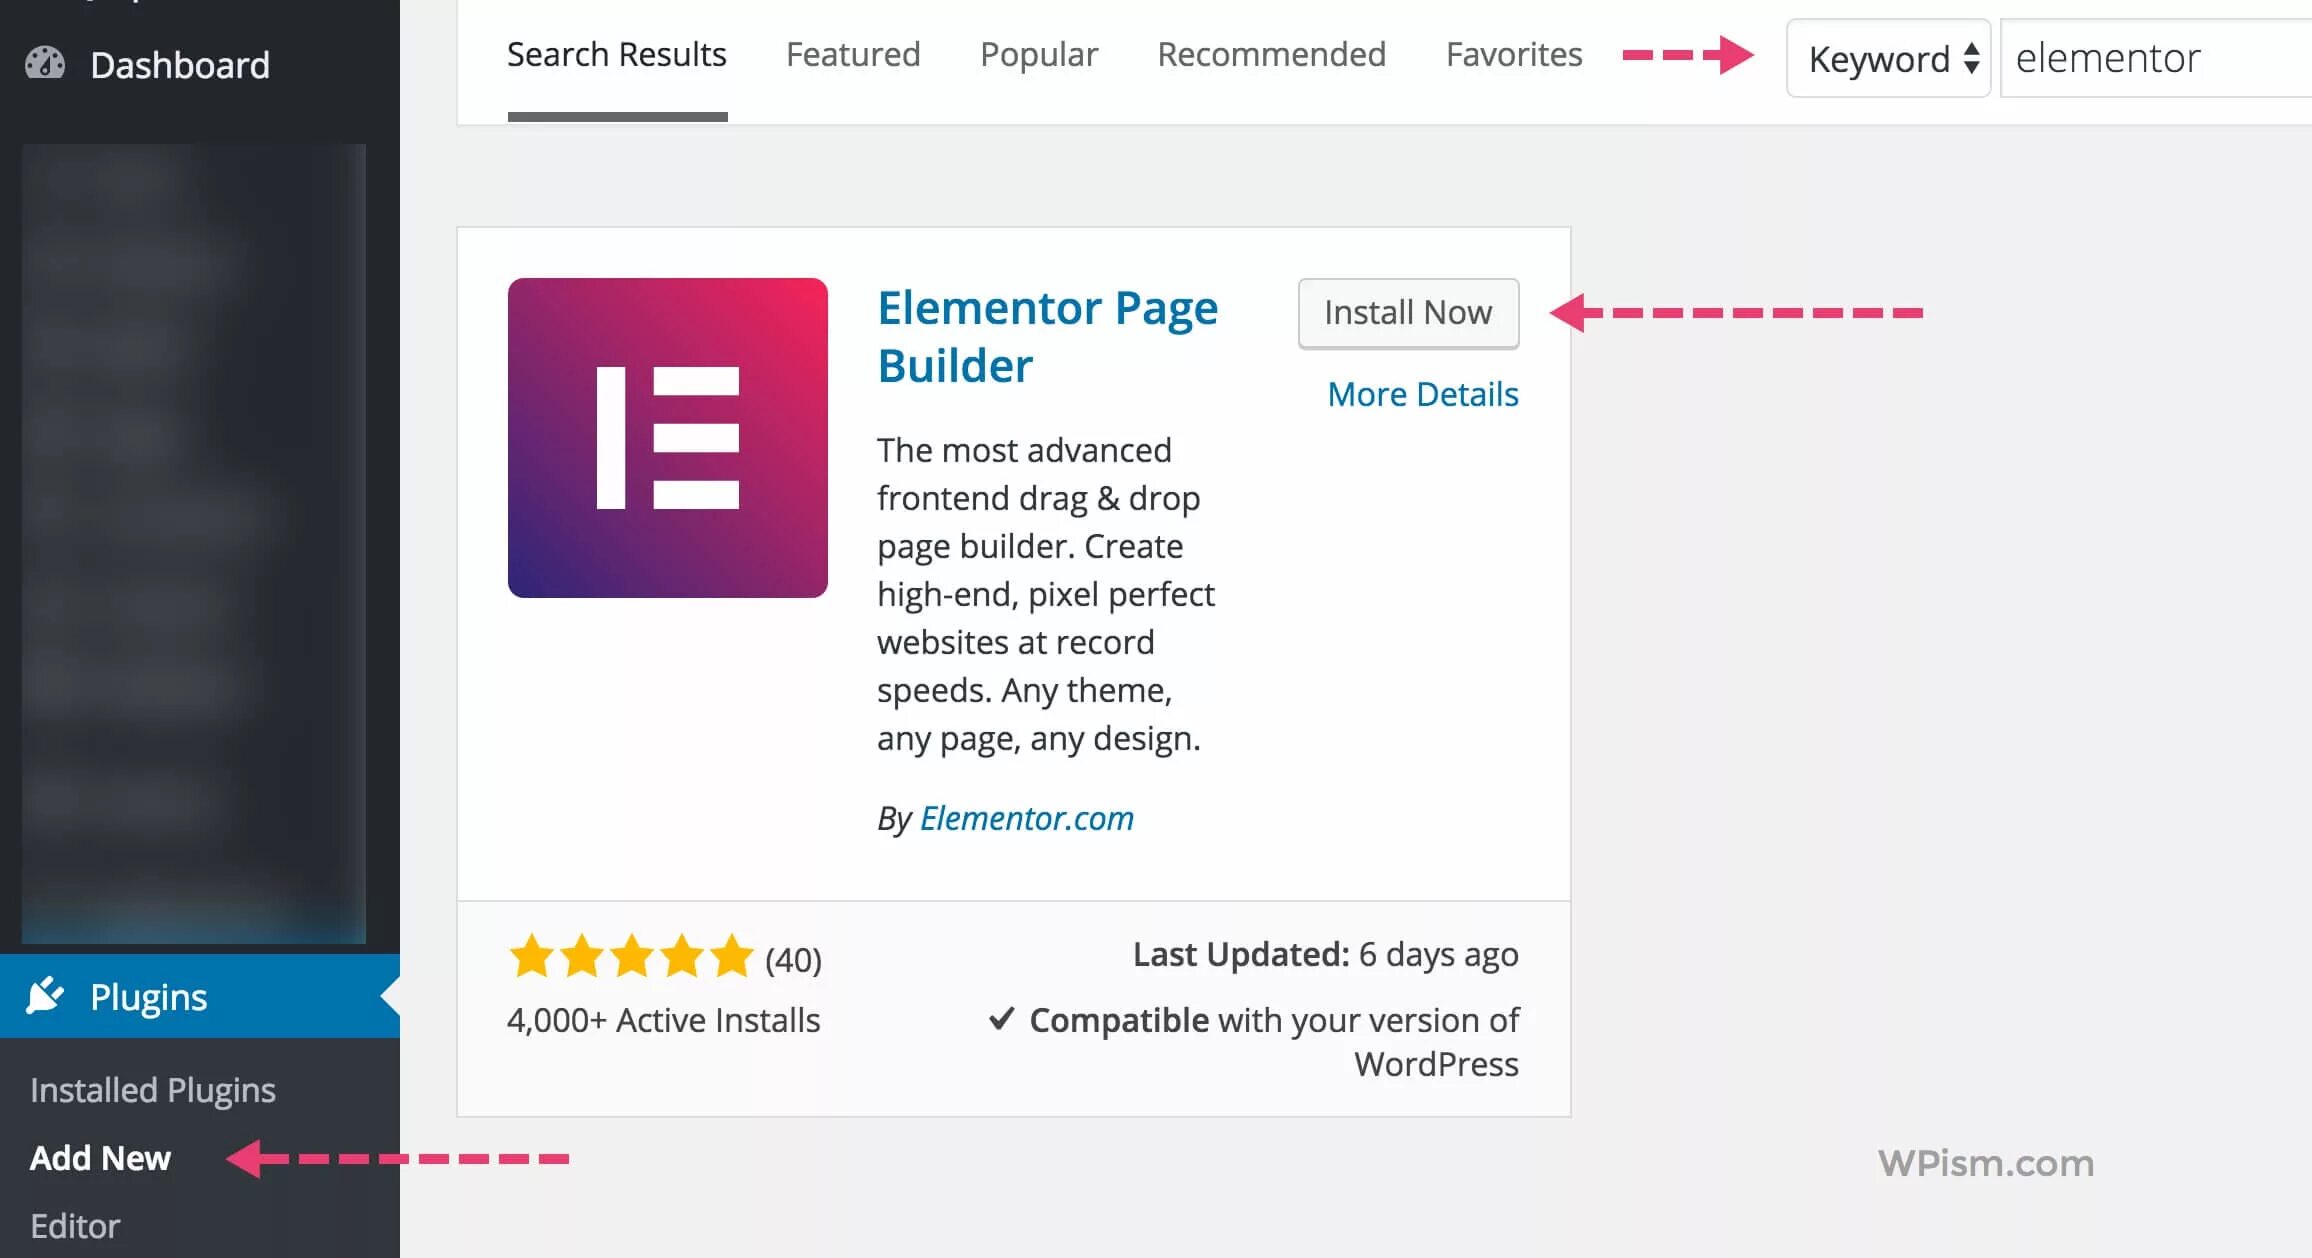The width and height of the screenshot is (2312, 1258).
Task: Open the Editor submenu item
Action: (x=75, y=1226)
